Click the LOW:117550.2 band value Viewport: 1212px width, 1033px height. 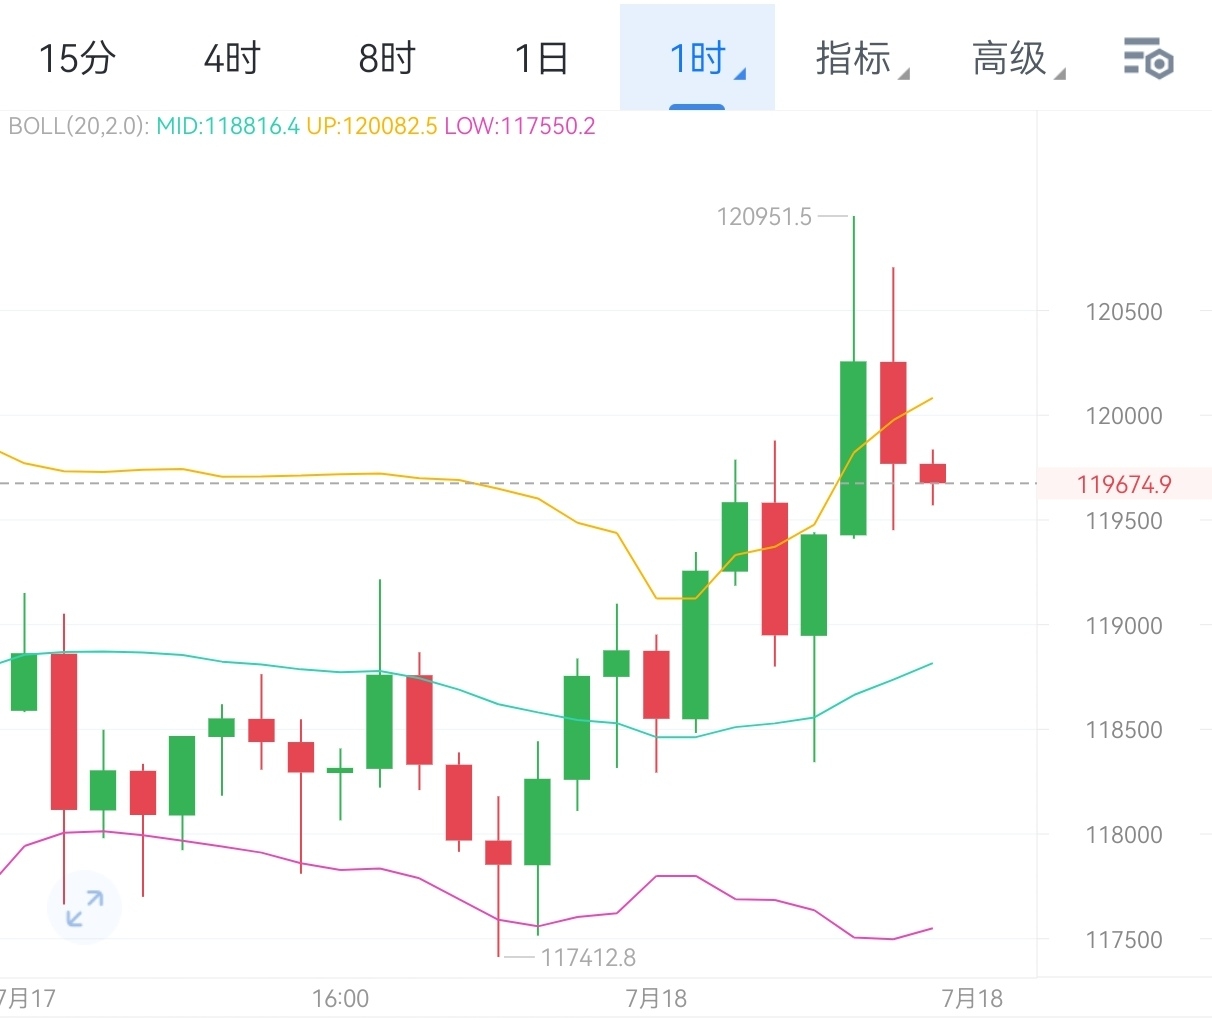pyautogui.click(x=520, y=126)
